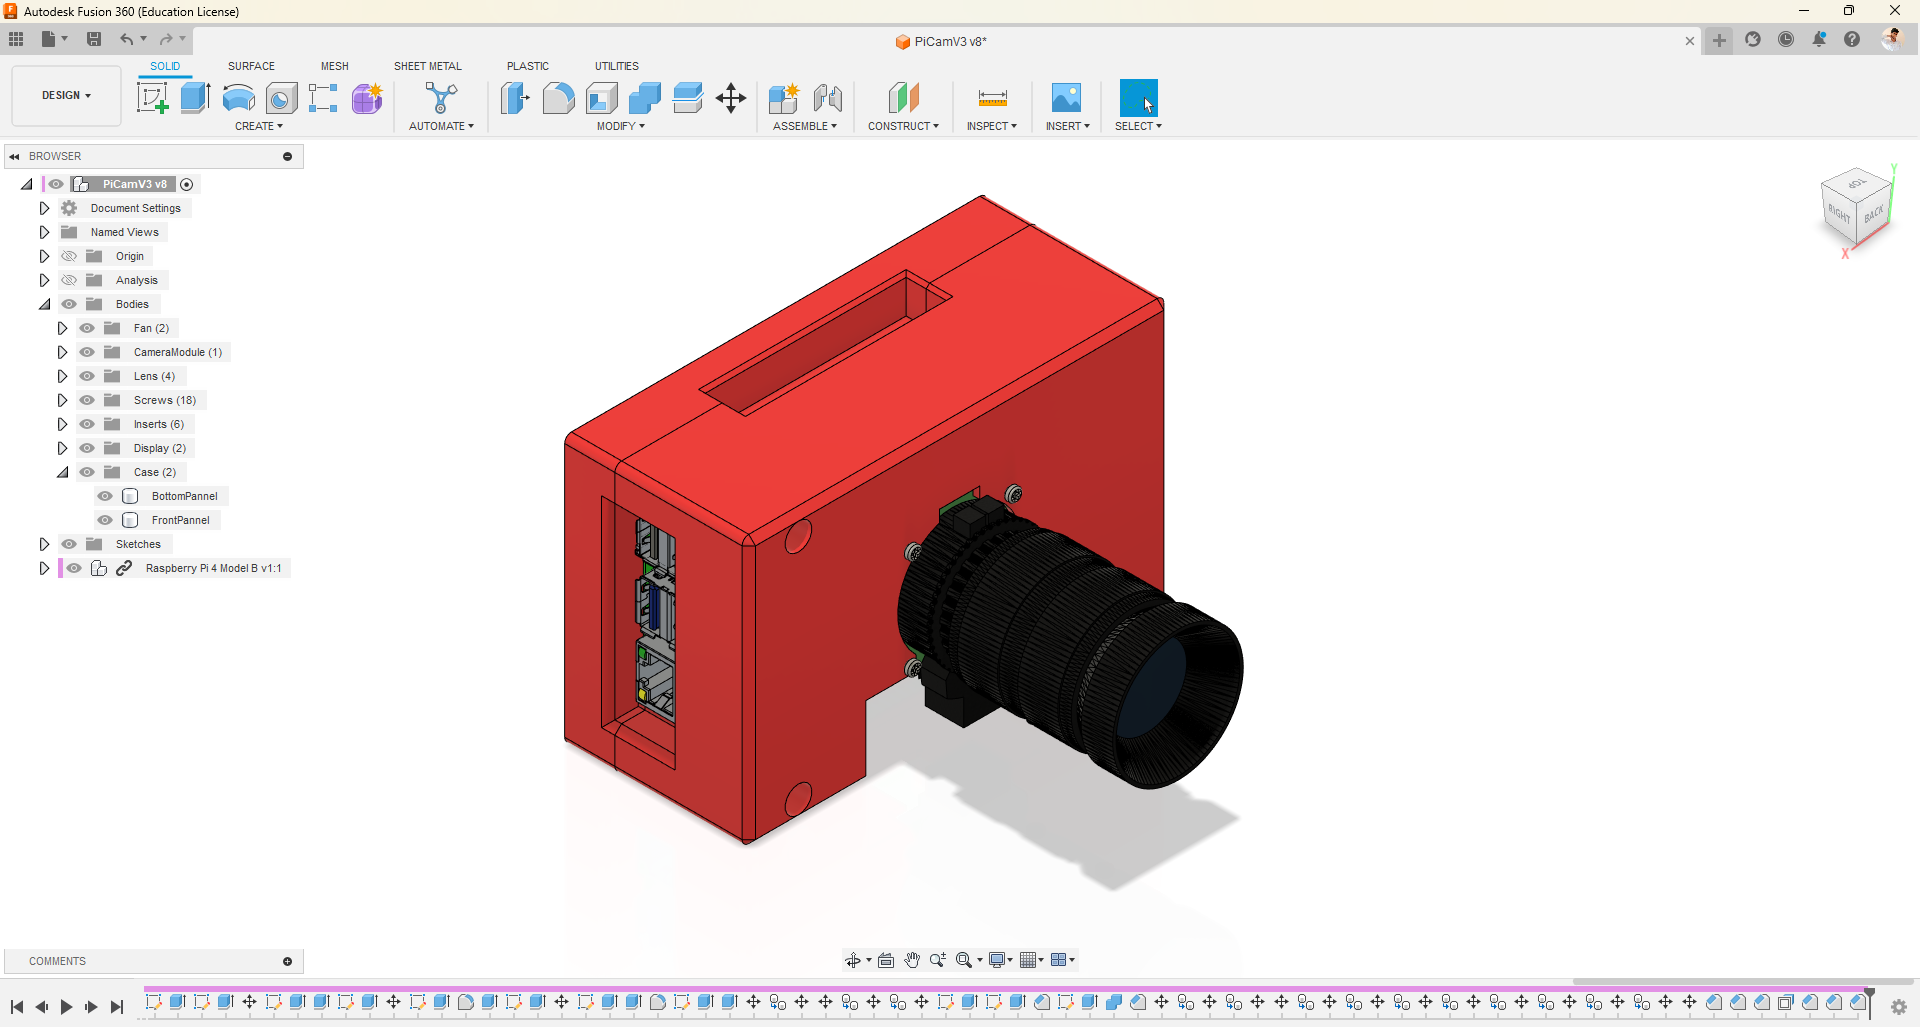The height and width of the screenshot is (1027, 1920).
Task: Select the Joint tool
Action: click(x=827, y=98)
